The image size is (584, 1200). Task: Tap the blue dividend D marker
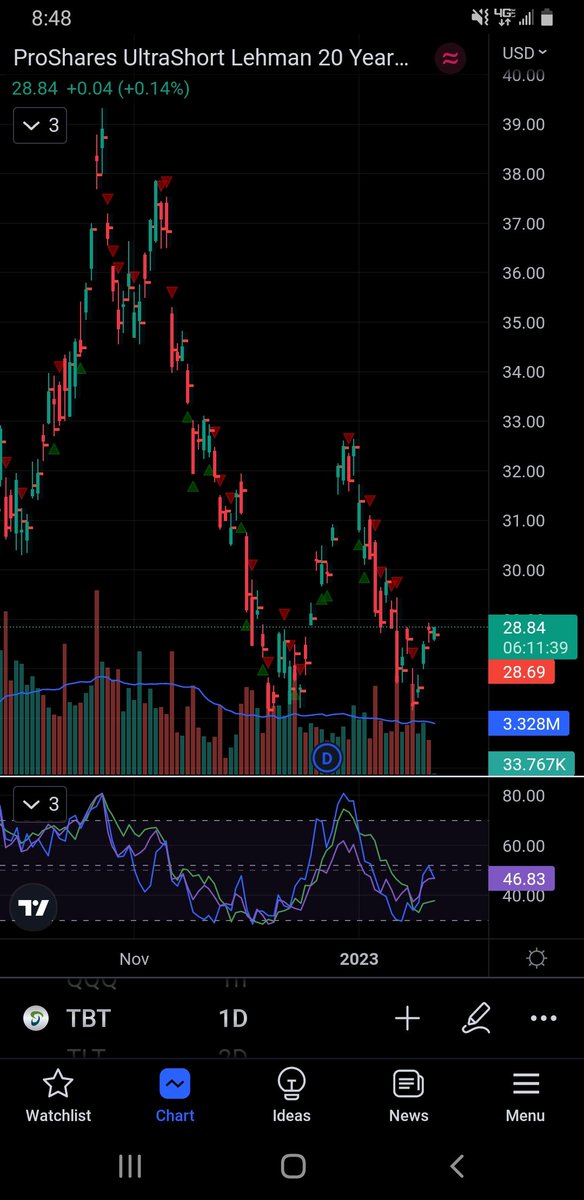(x=326, y=758)
